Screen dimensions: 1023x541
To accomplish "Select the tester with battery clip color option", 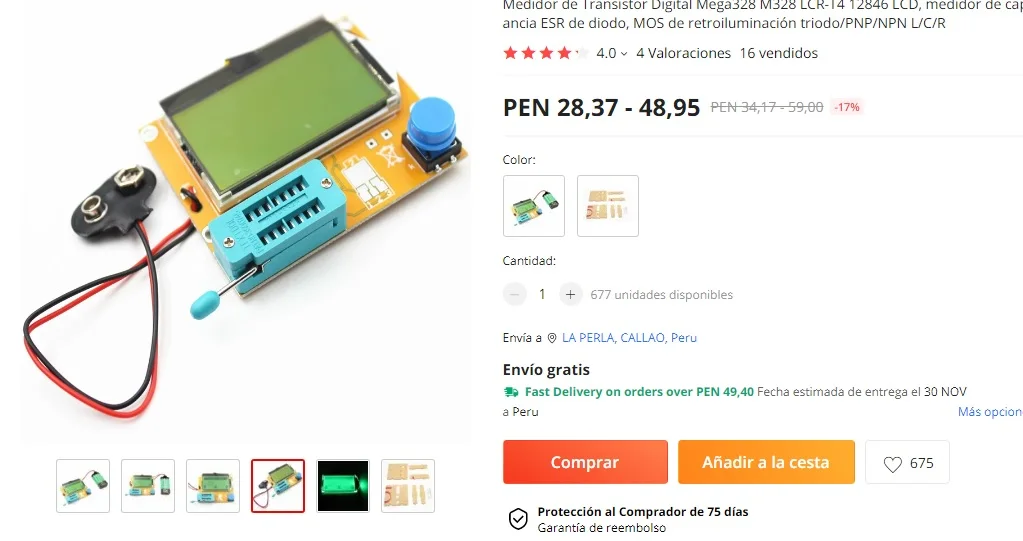I will click(534, 206).
